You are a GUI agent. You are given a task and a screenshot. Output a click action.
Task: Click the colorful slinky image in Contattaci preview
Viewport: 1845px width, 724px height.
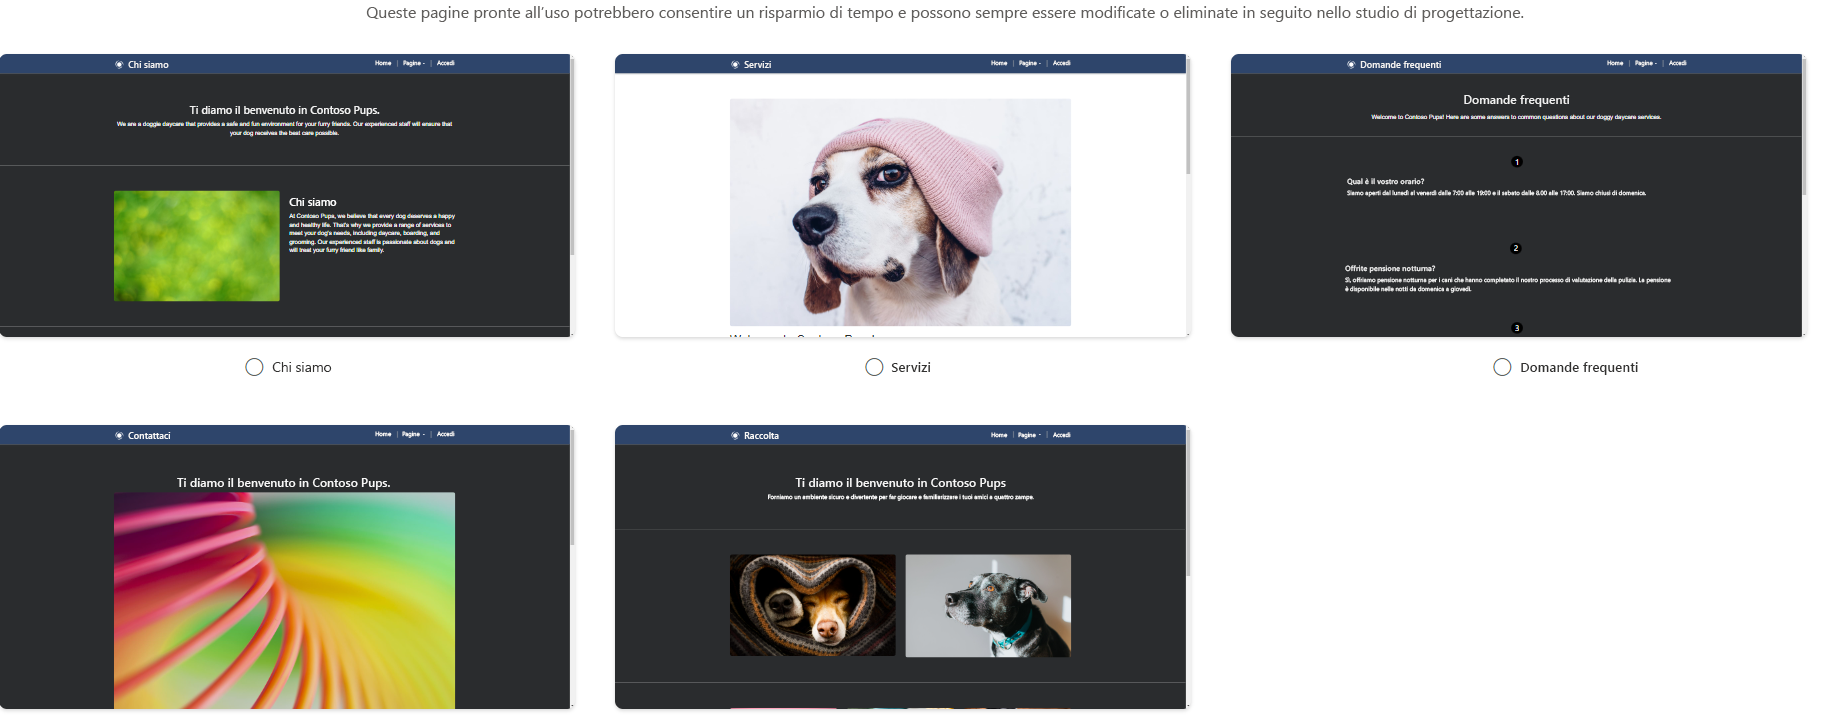(284, 600)
